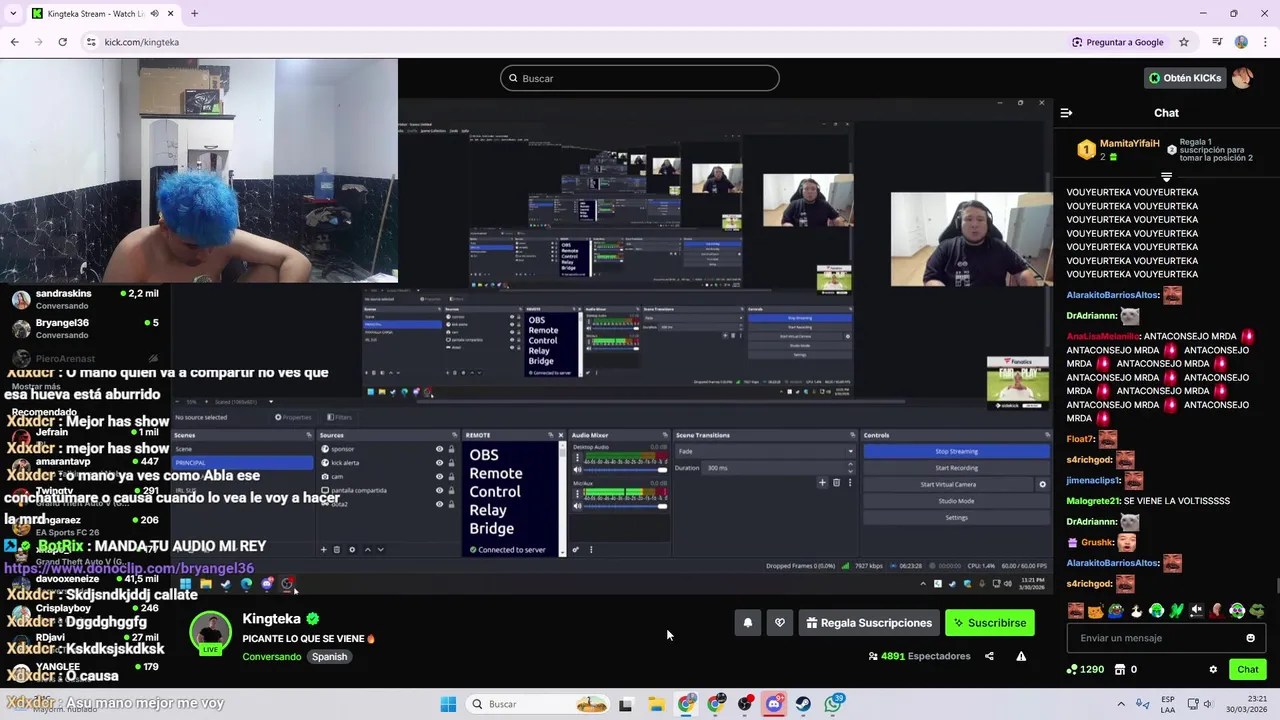
Task: Open Settings in OBS controls
Action: [956, 518]
